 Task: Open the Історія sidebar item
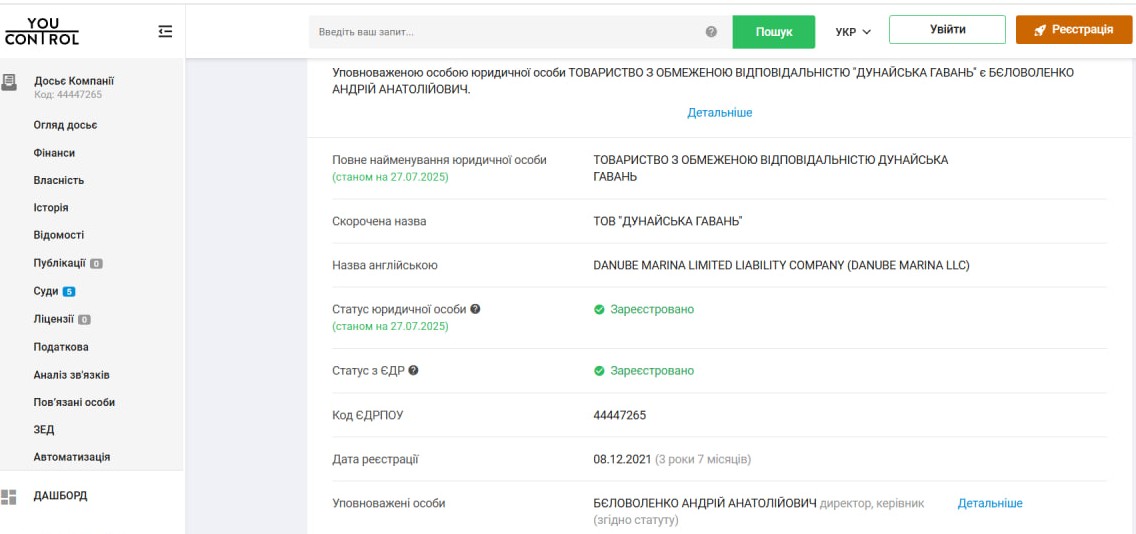[x=51, y=208]
